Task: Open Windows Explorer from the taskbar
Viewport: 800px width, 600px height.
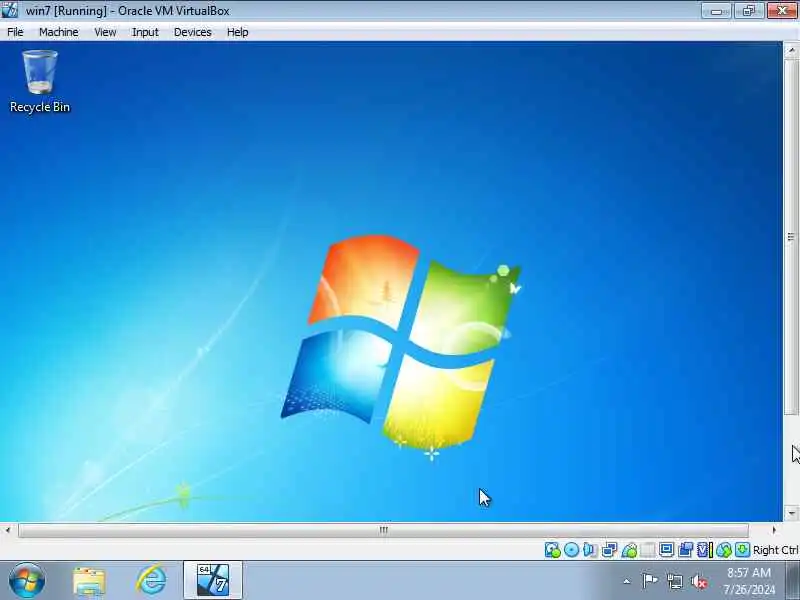Action: click(x=89, y=581)
